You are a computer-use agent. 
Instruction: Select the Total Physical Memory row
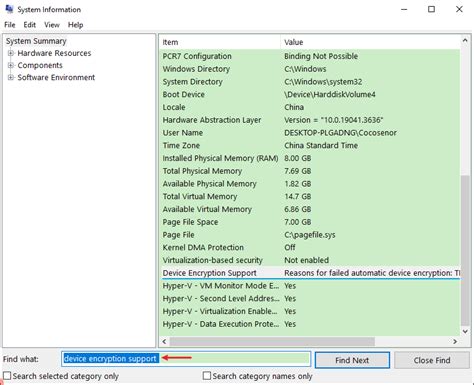(x=310, y=171)
